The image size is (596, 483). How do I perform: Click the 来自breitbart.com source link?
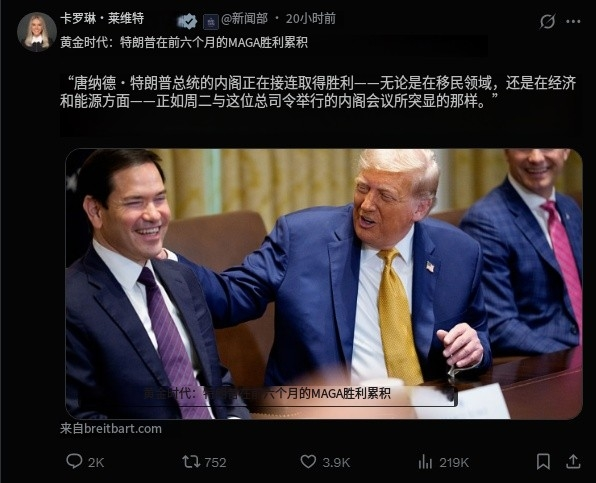pyautogui.click(x=111, y=429)
